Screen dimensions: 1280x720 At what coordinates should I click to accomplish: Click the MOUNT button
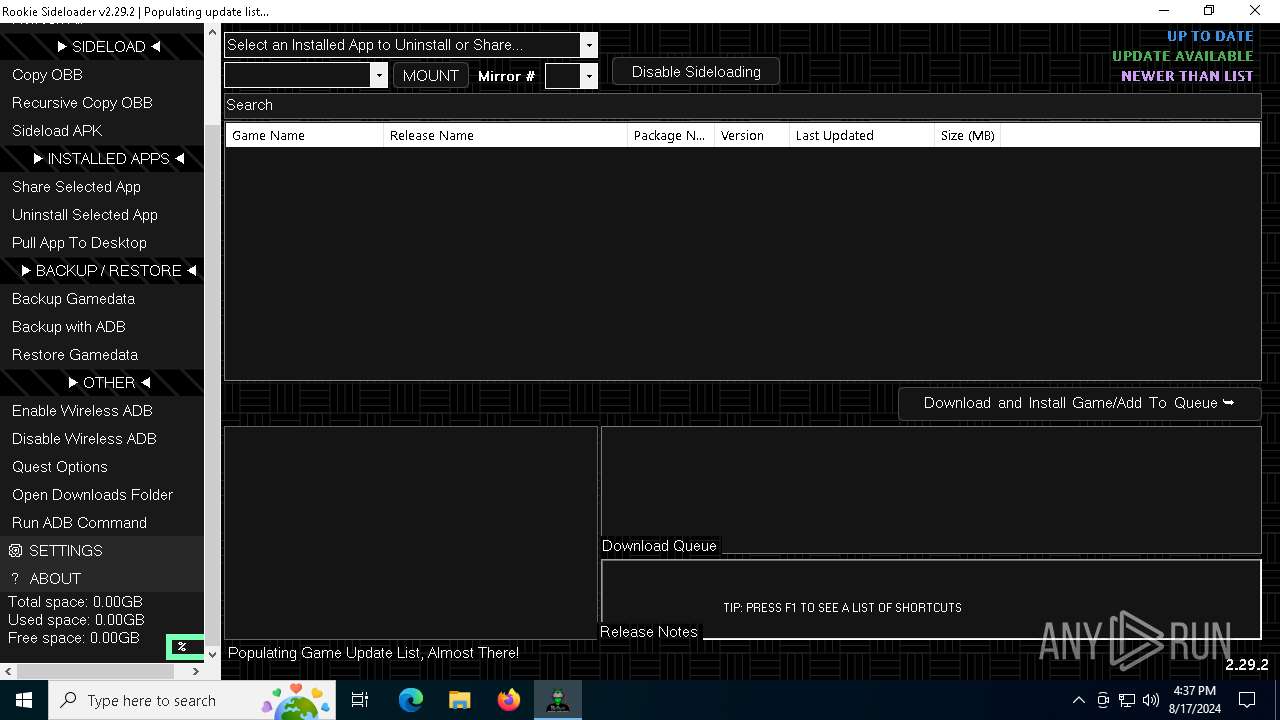pos(431,75)
